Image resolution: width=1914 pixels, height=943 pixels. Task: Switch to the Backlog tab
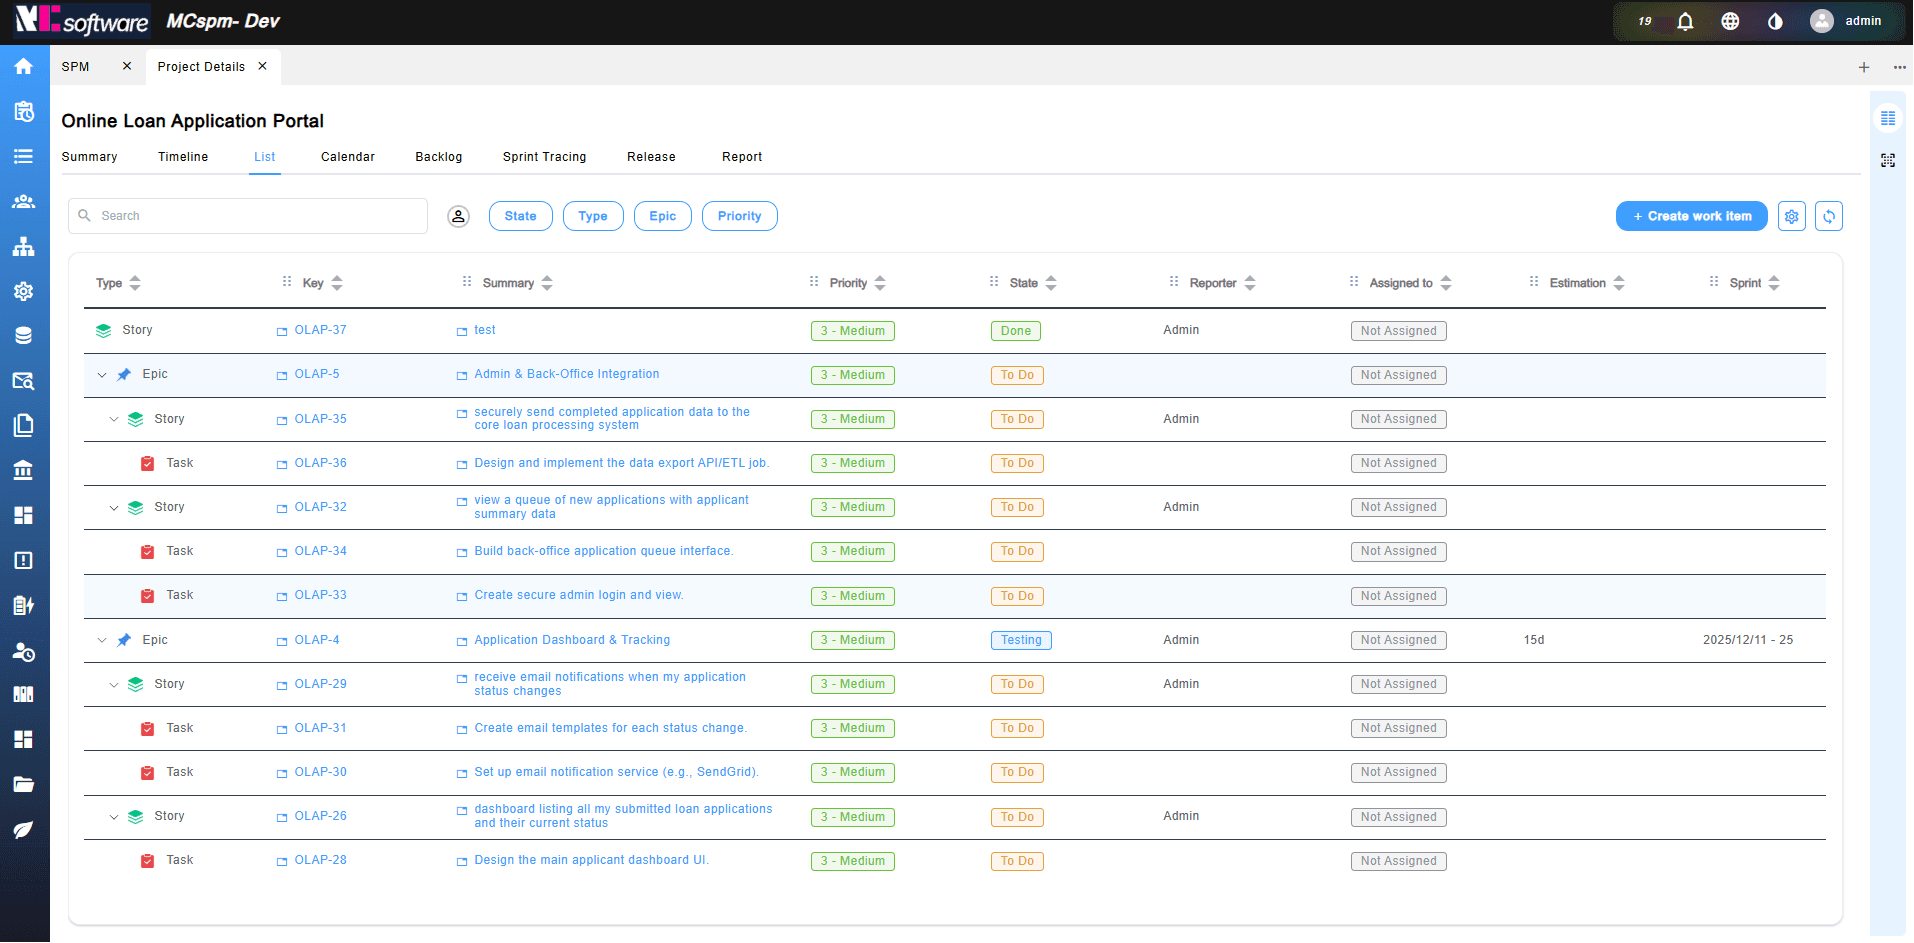(x=439, y=157)
